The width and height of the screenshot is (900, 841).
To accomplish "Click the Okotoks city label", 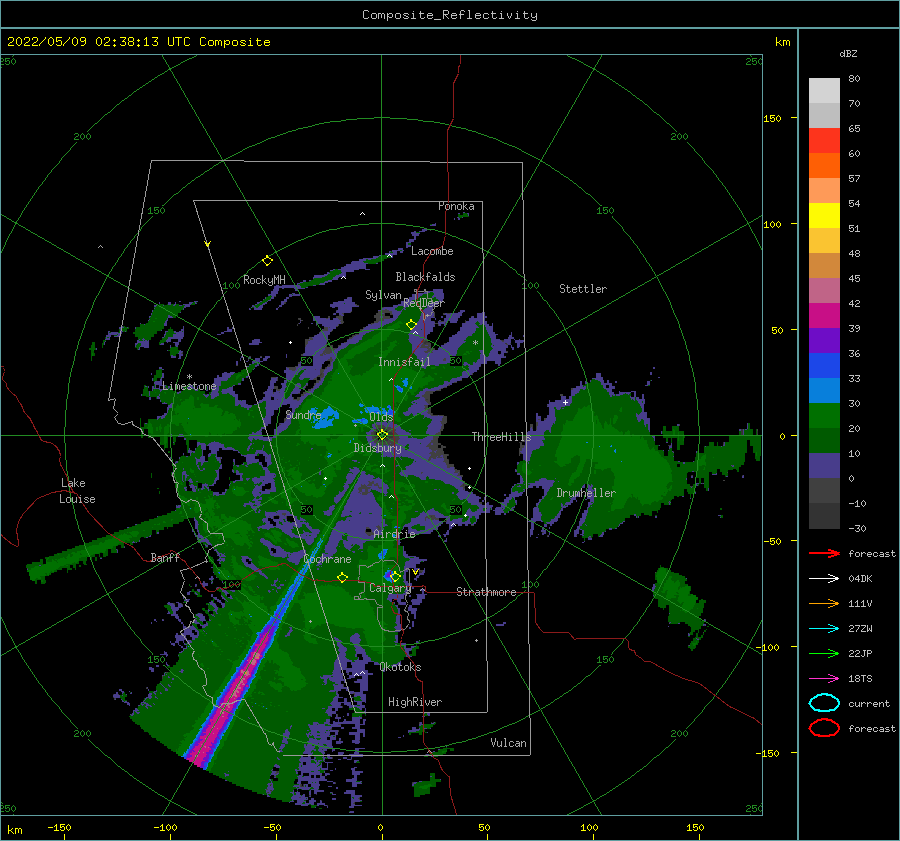I will click(x=400, y=667).
